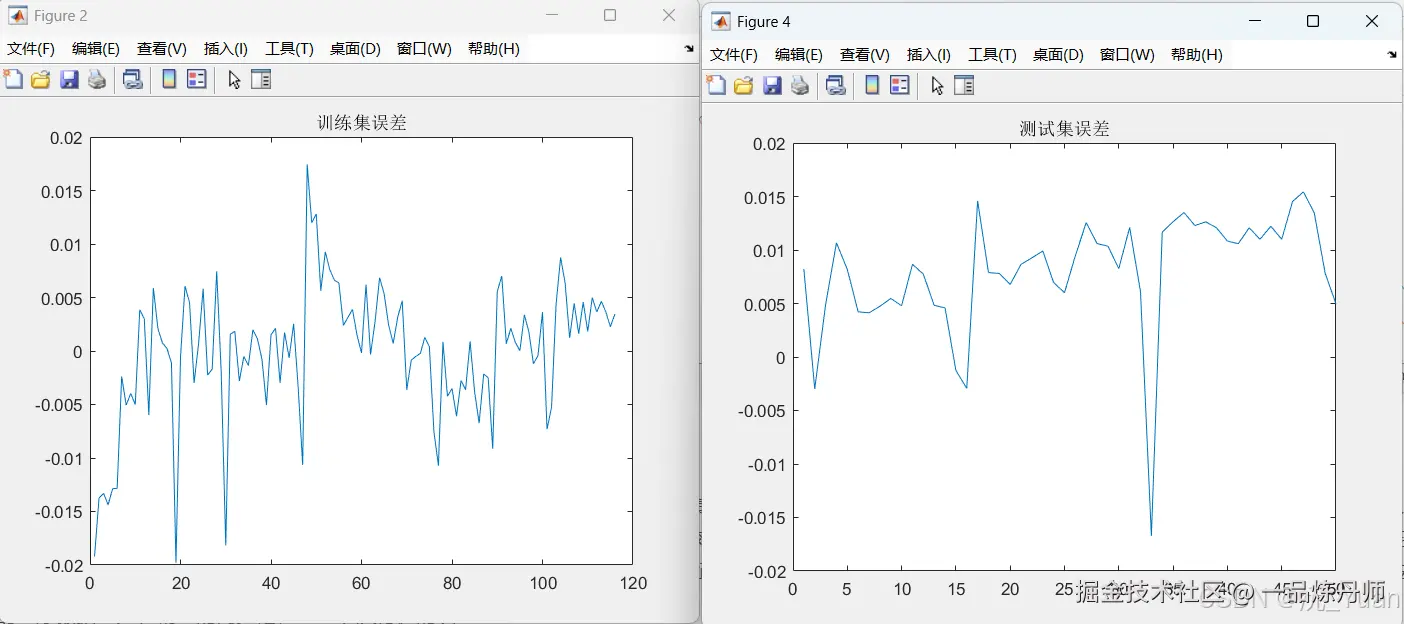Insert a legend in Figure 2

coord(197,80)
